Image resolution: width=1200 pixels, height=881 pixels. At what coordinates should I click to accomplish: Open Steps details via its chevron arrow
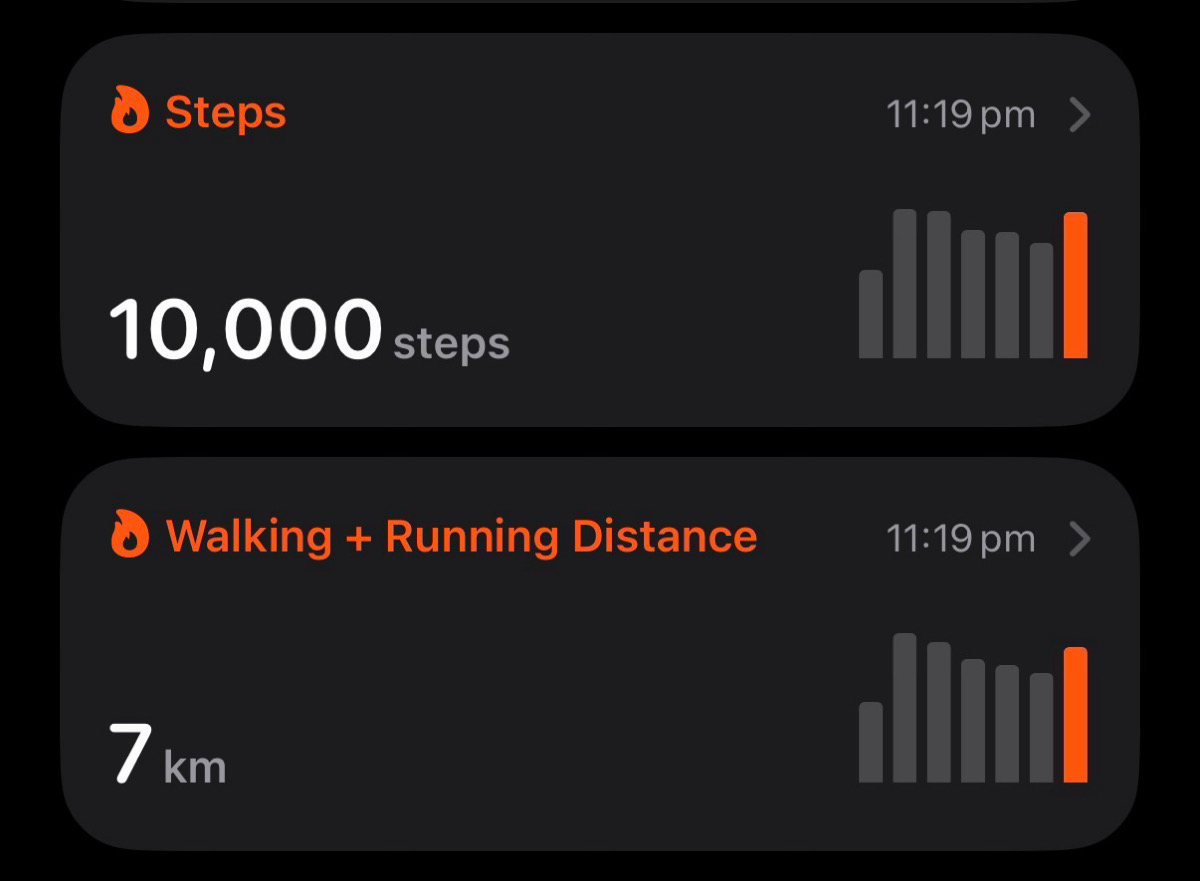[x=1080, y=115]
